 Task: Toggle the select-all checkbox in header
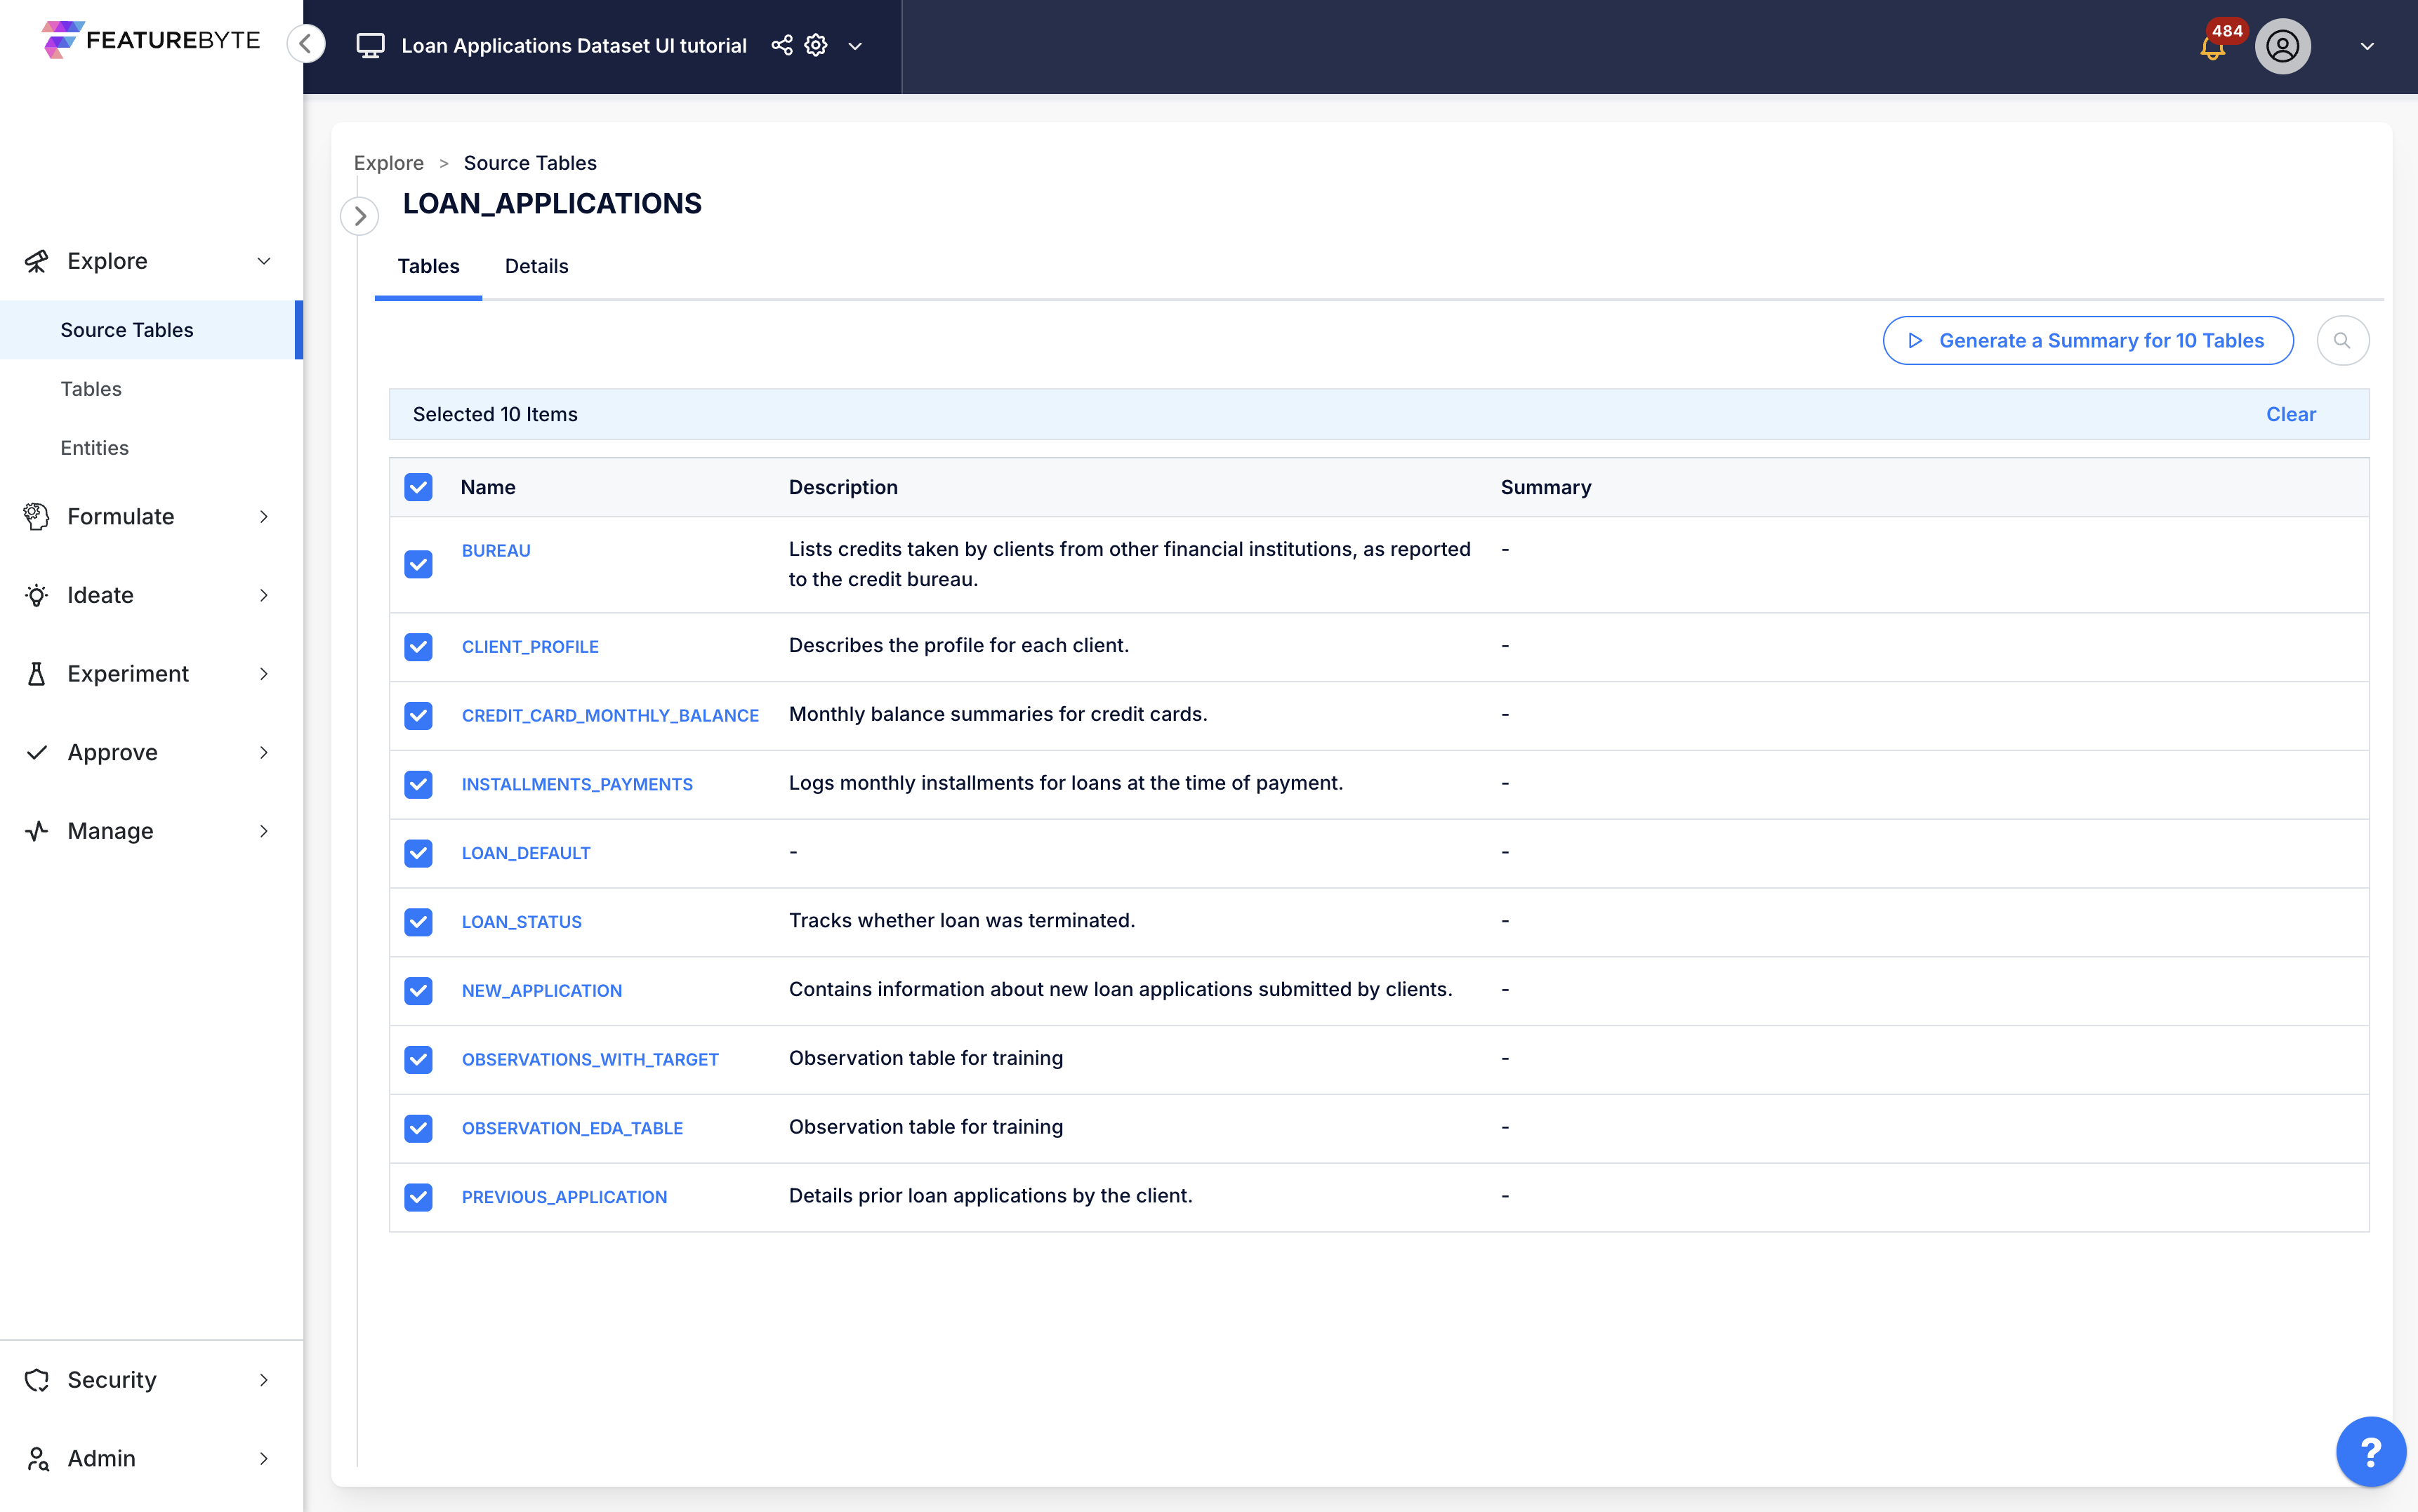click(x=418, y=487)
